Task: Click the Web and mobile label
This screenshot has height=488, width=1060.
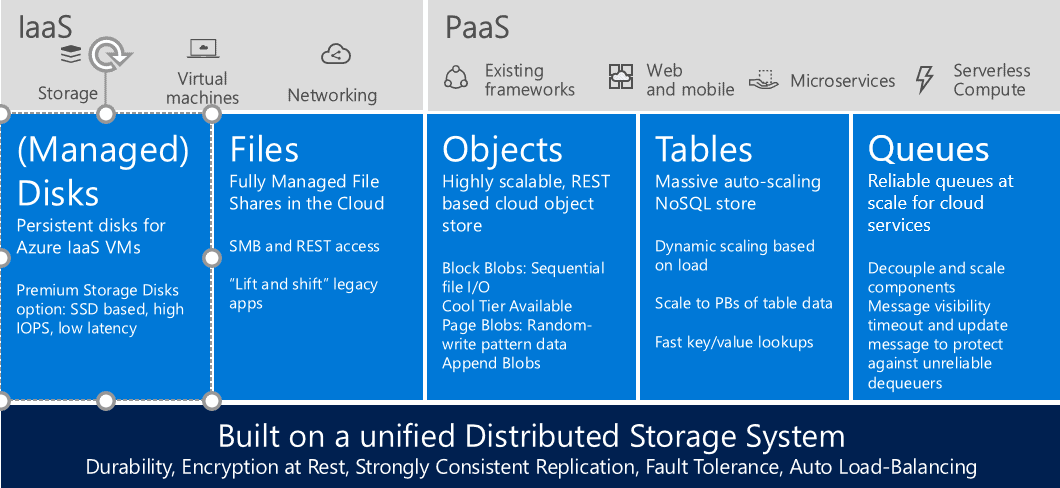Action: click(x=690, y=80)
